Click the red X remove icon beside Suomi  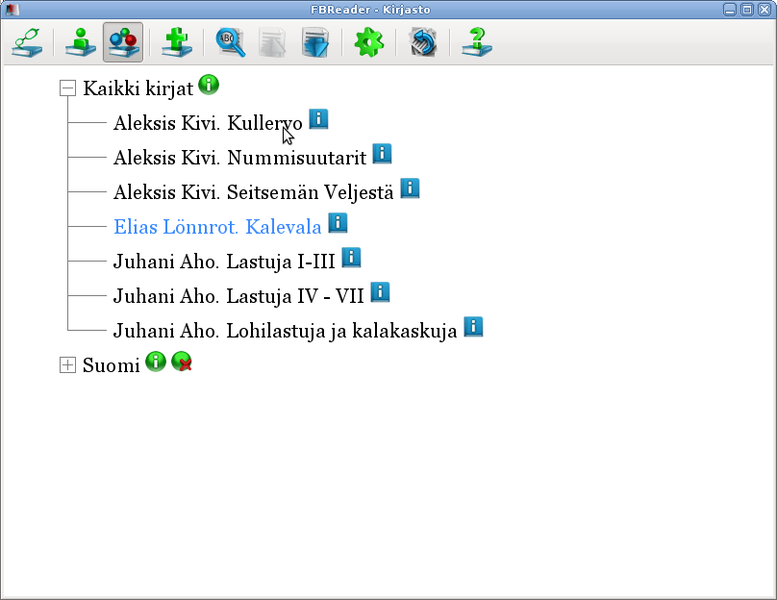181,362
